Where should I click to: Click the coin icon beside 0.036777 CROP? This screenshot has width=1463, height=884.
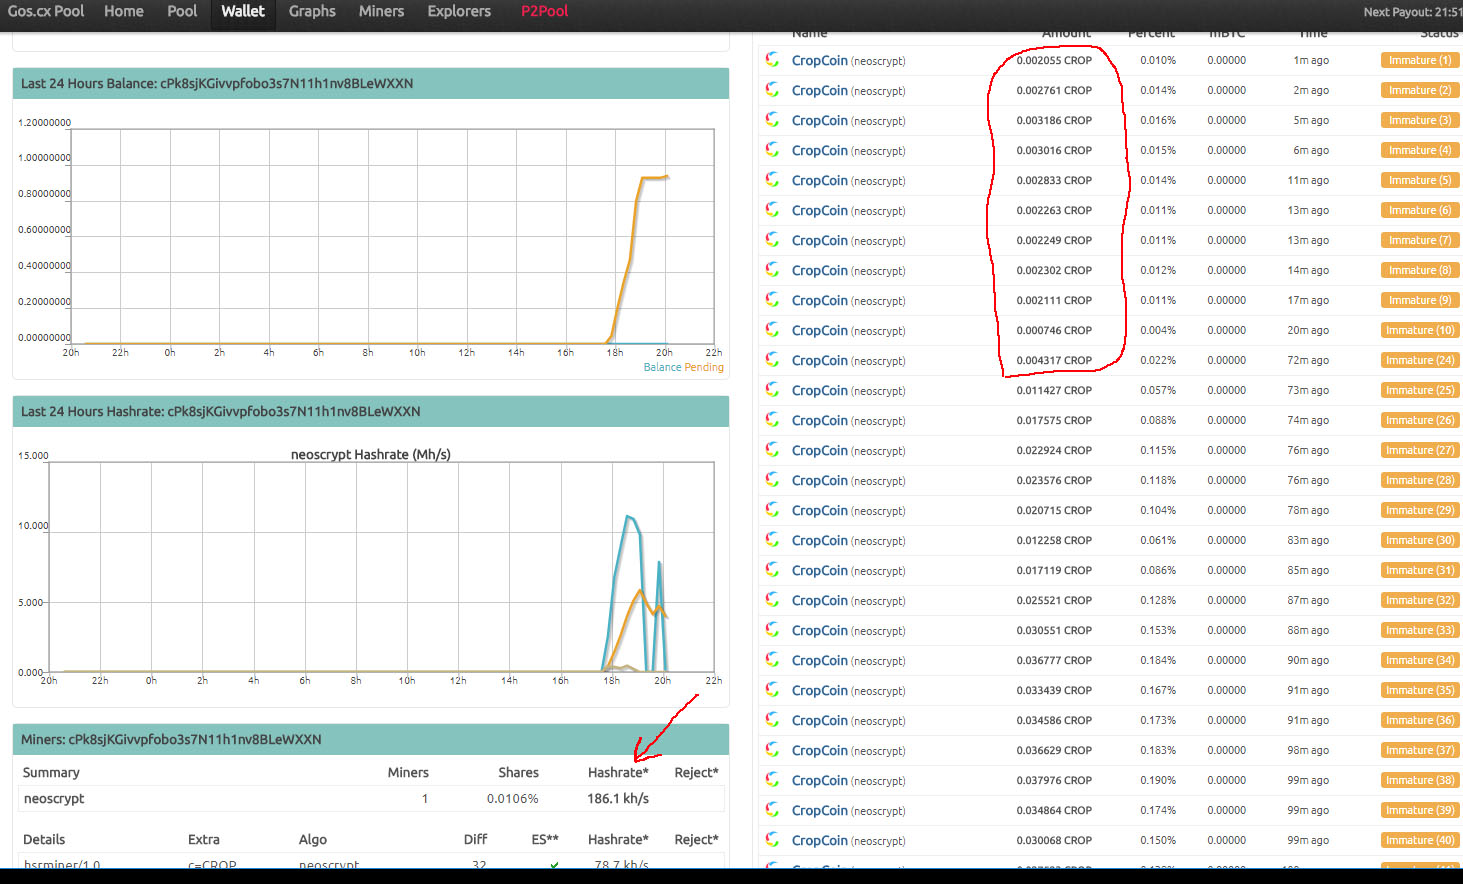click(772, 660)
